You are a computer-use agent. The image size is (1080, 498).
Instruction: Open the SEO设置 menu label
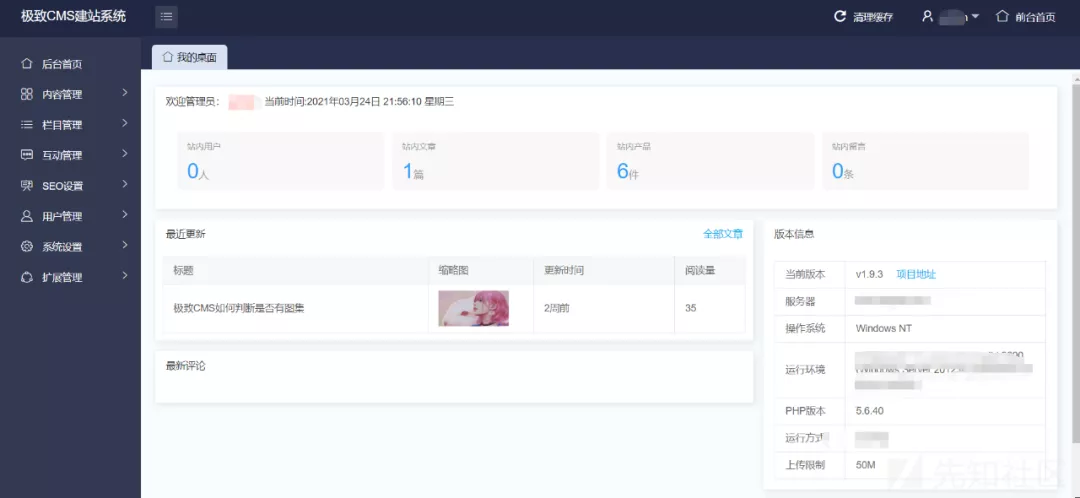coord(62,186)
